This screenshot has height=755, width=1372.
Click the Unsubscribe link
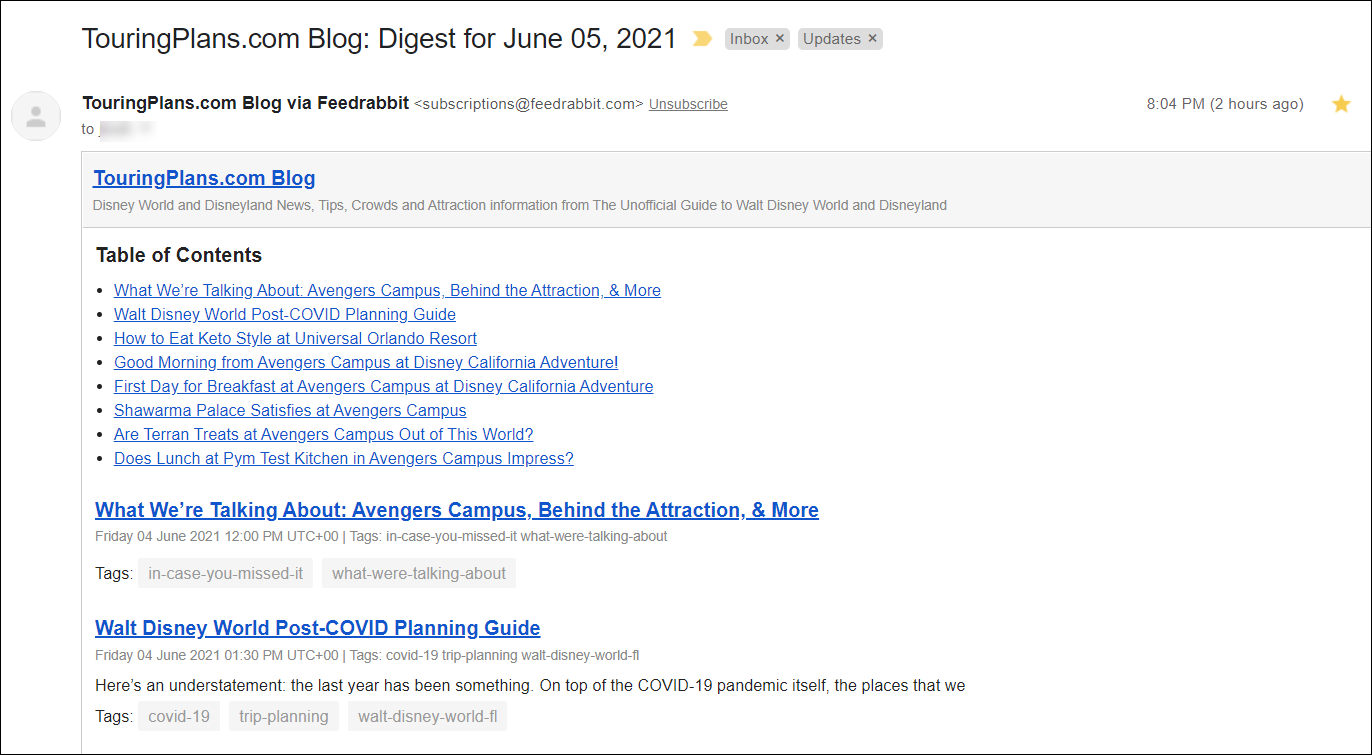pyautogui.click(x=688, y=104)
